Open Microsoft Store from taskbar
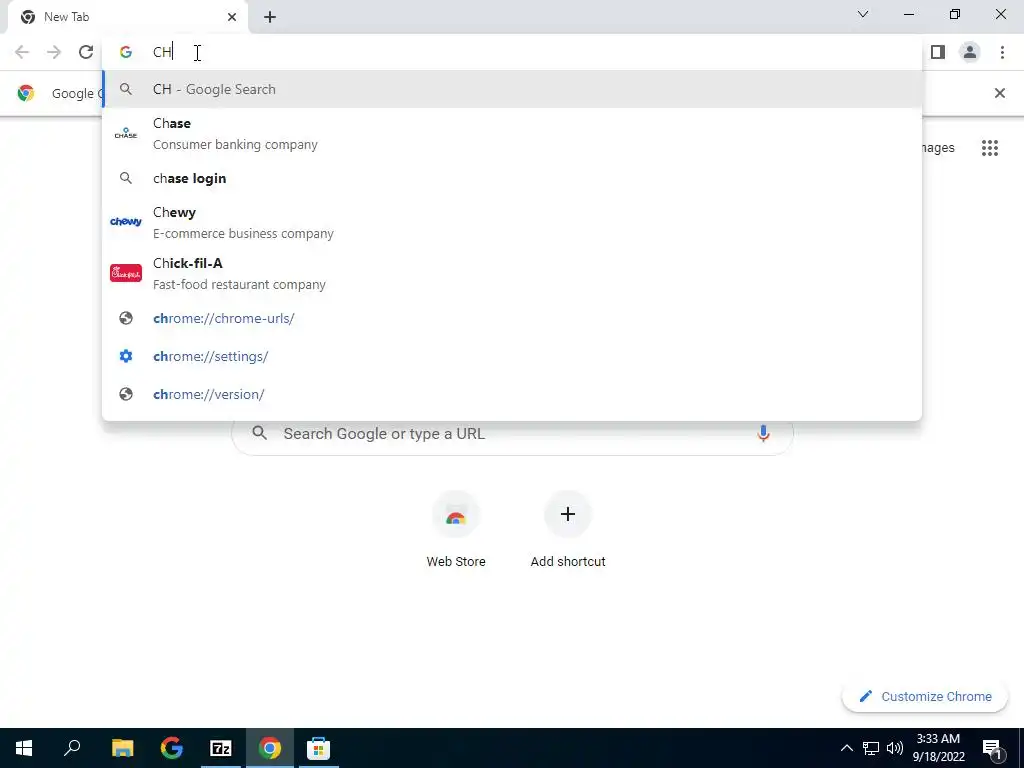1024x768 pixels. (319, 748)
